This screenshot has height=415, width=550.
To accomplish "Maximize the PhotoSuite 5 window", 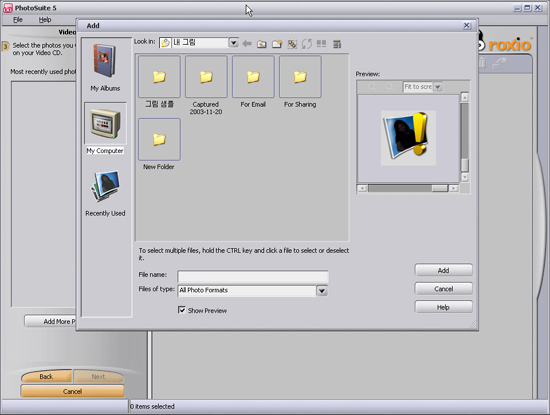I will click(527, 8).
